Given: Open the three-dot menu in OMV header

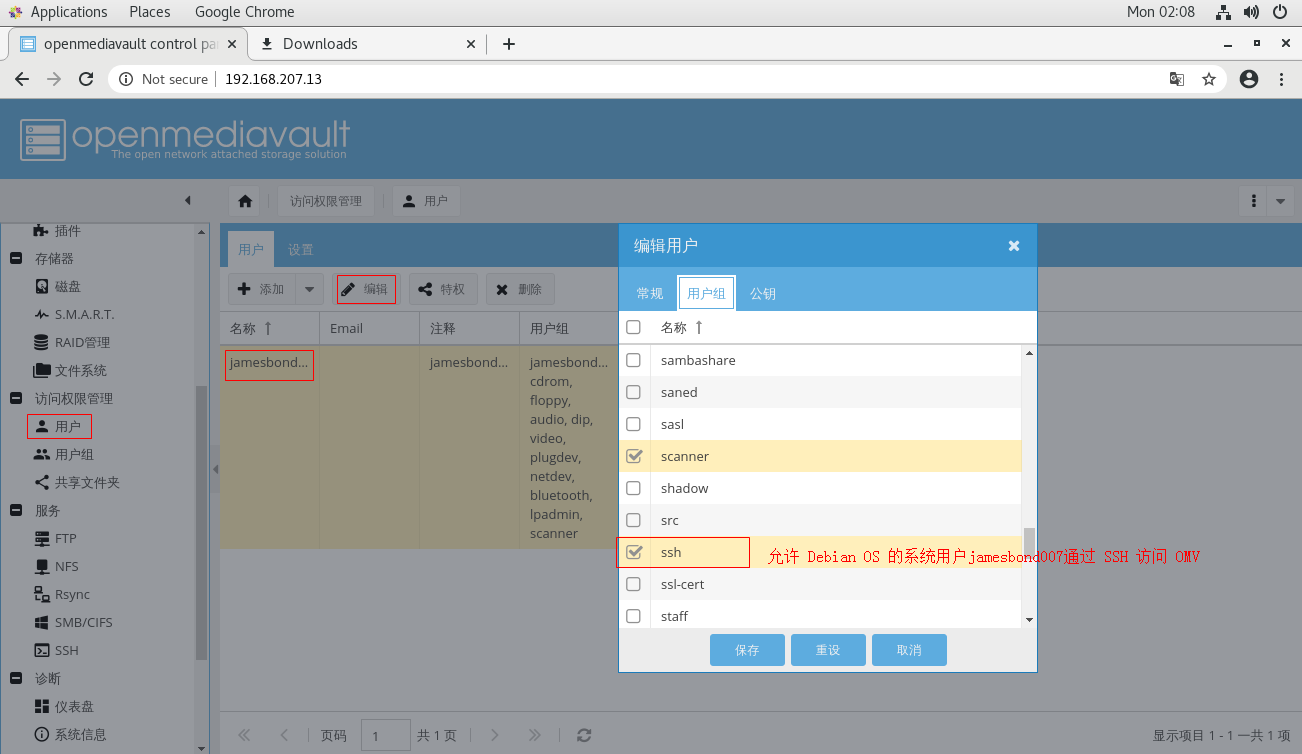Looking at the screenshot, I should pos(1253,201).
